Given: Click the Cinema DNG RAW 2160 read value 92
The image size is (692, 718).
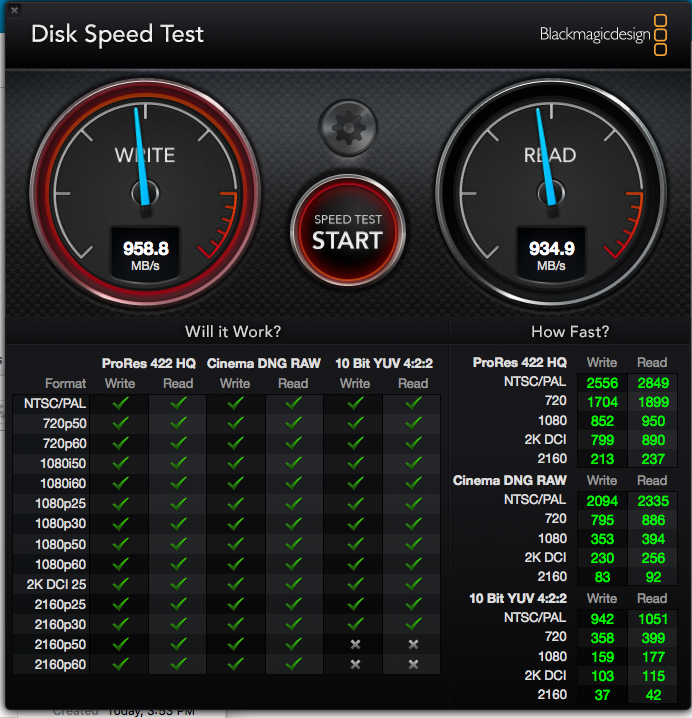Looking at the screenshot, I should [651, 577].
